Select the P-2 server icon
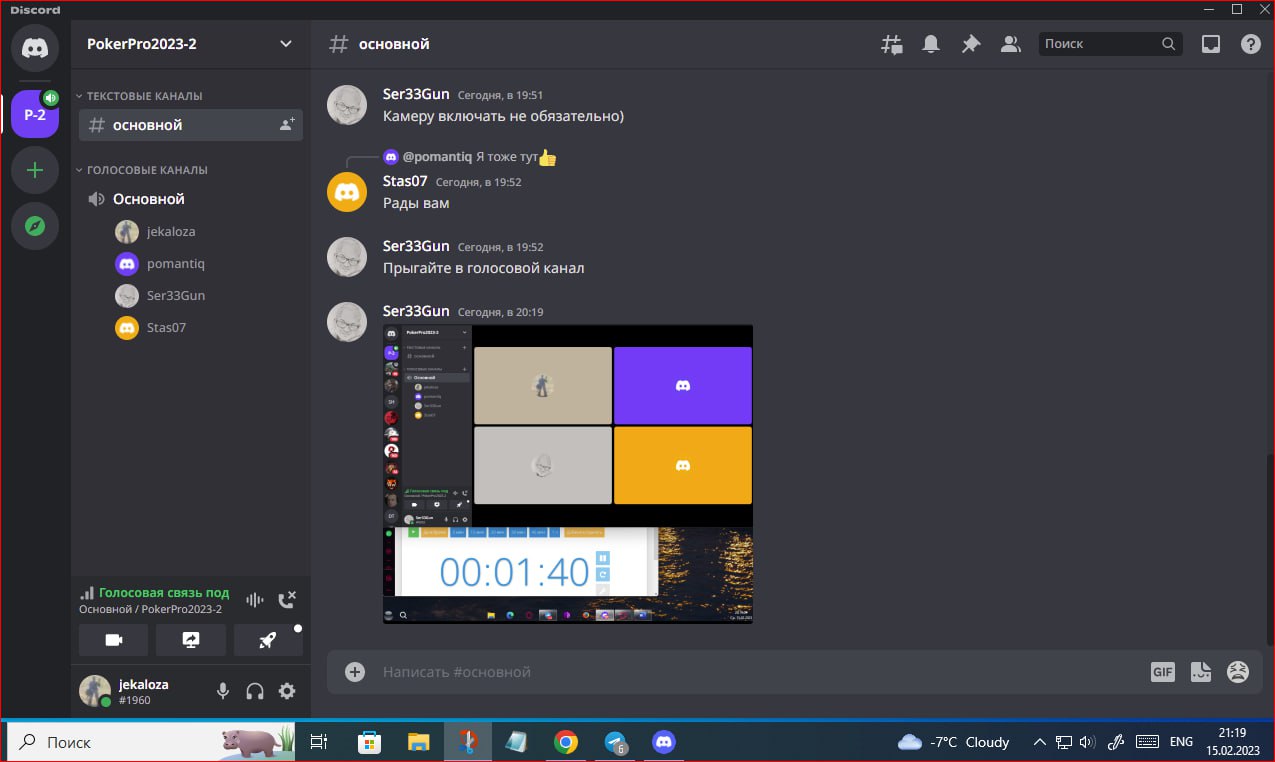The image size is (1275, 762). [x=35, y=115]
